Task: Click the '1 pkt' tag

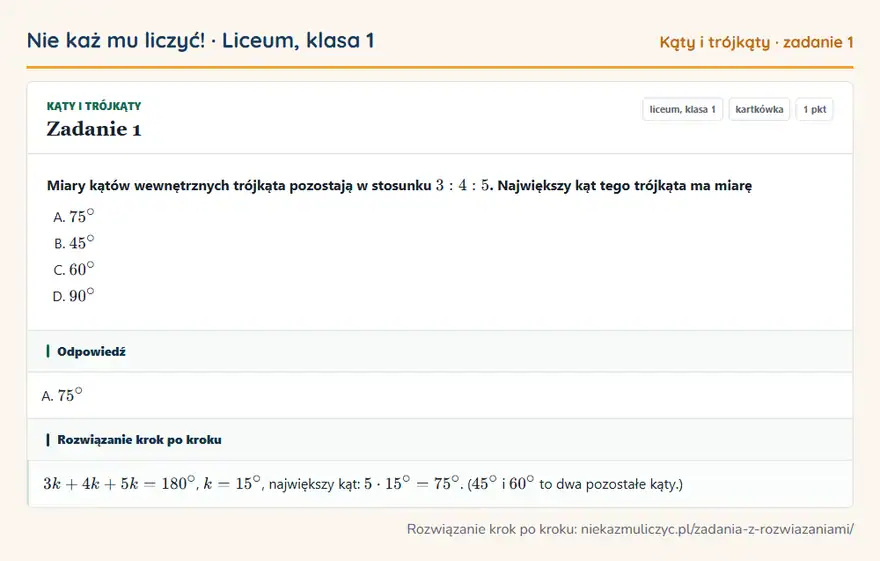Action: [x=814, y=109]
